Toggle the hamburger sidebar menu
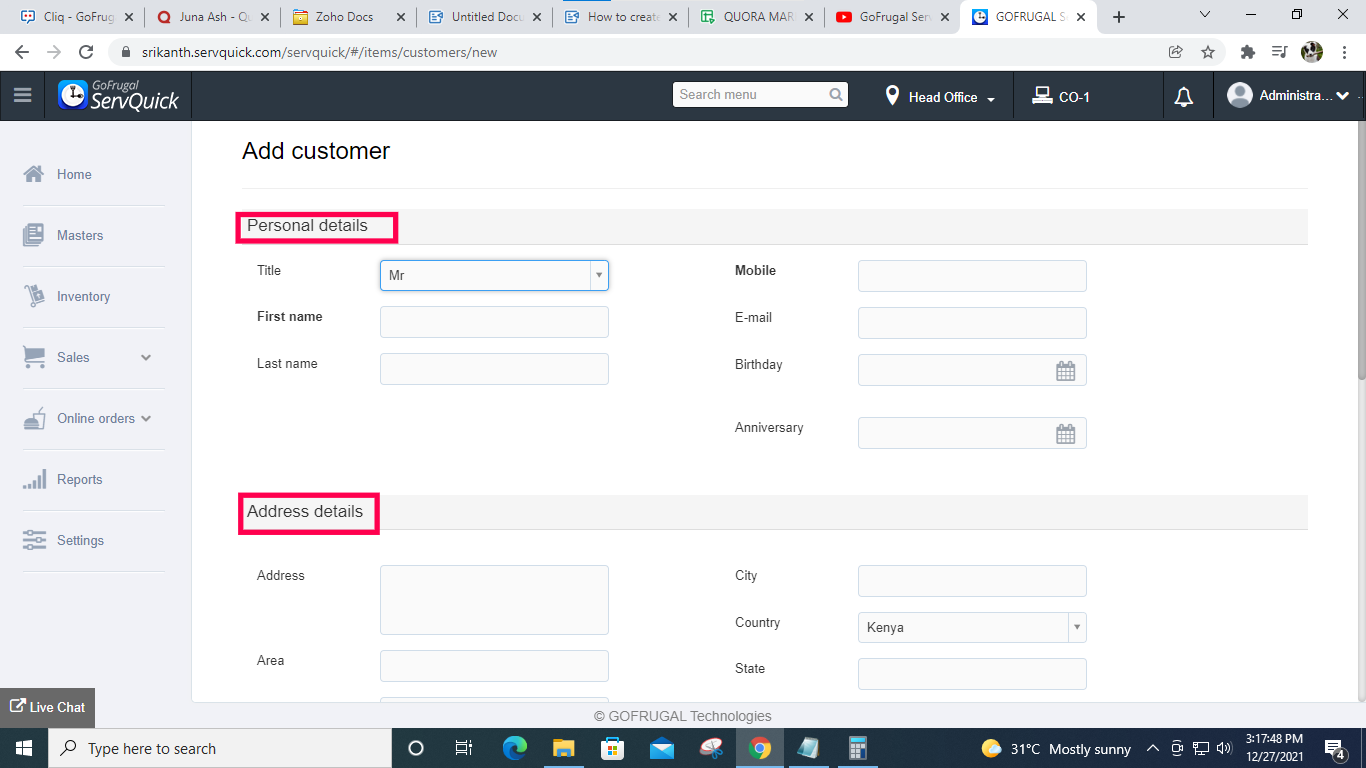The width and height of the screenshot is (1366, 768). tap(22, 96)
